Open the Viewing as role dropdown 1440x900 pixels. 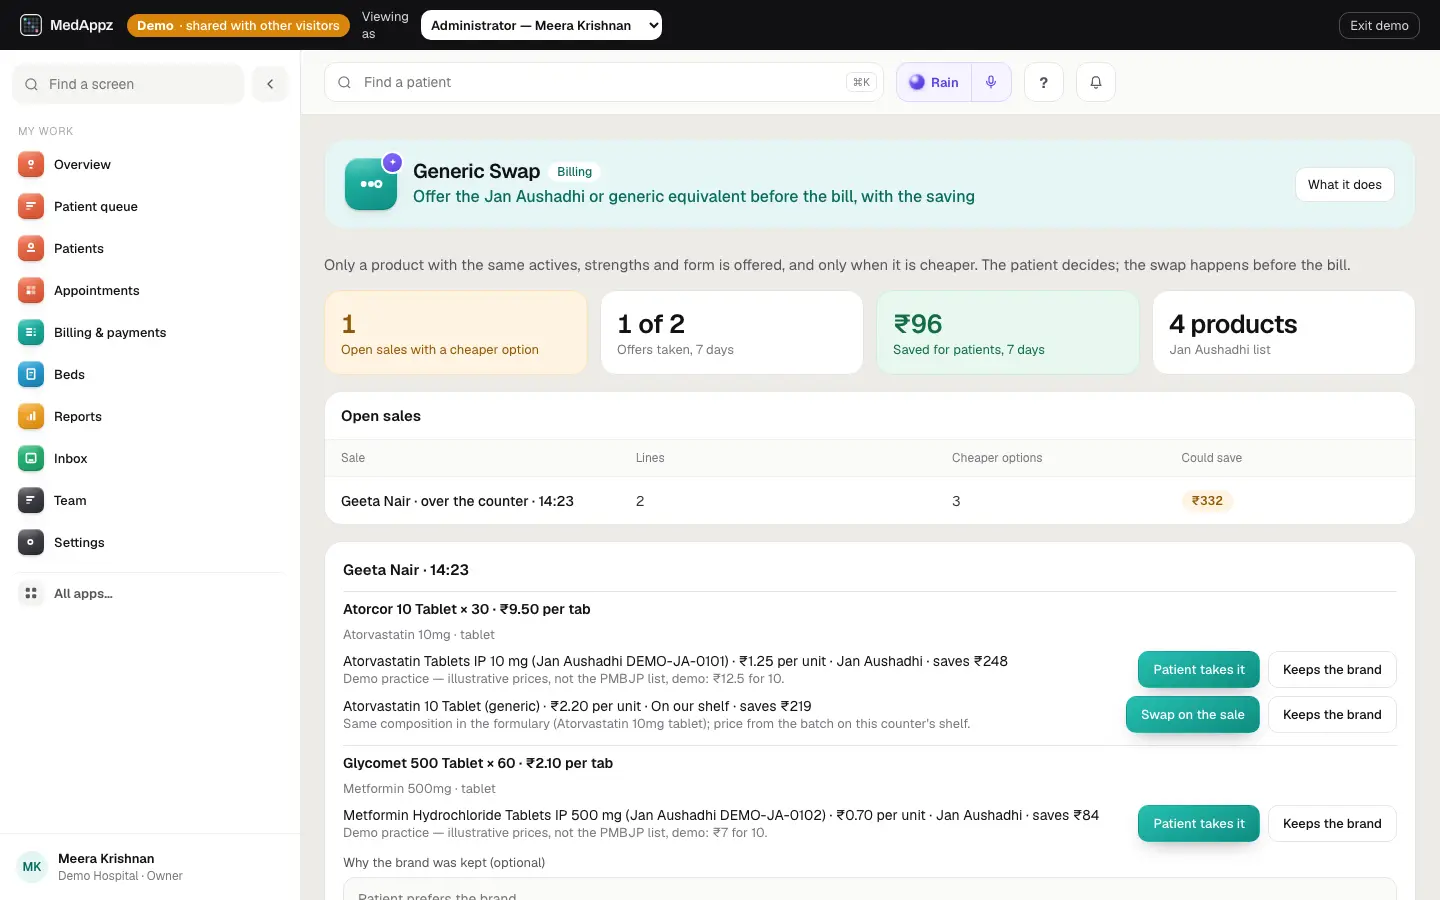pyautogui.click(x=541, y=25)
